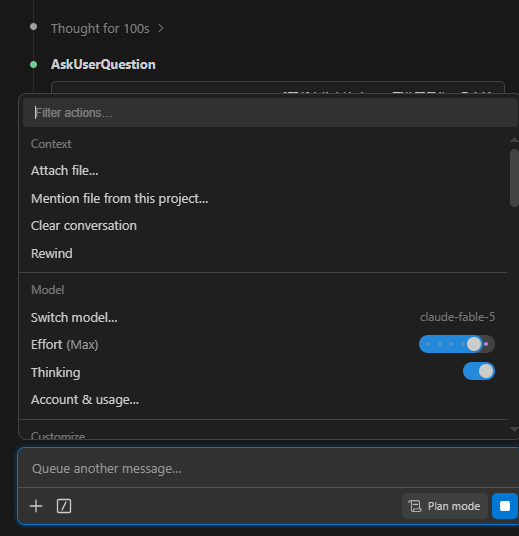Click the plus icon to add attachment
Screen dimensions: 519x536
click(36, 506)
